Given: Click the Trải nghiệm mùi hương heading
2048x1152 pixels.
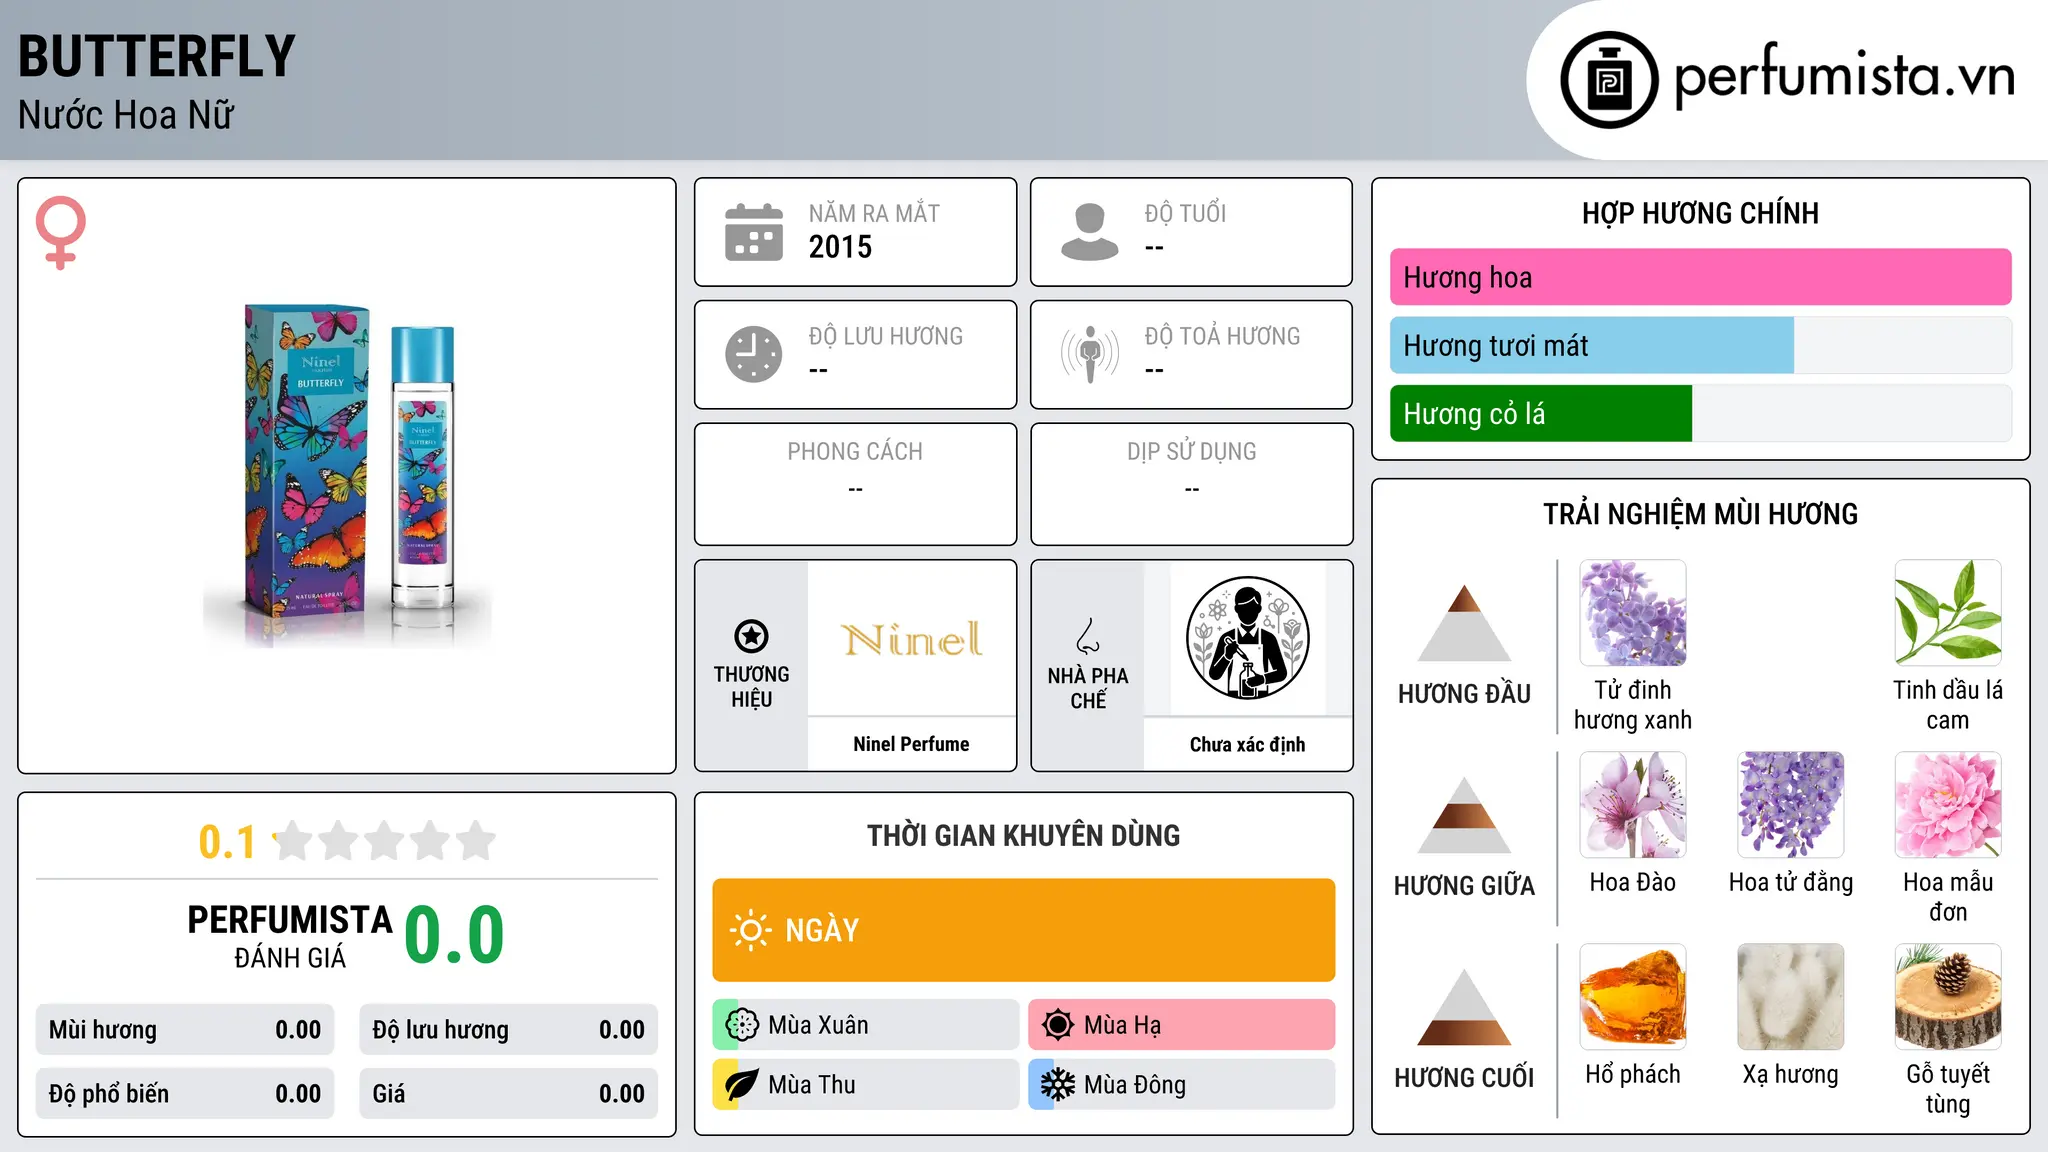Looking at the screenshot, I should click(1700, 514).
